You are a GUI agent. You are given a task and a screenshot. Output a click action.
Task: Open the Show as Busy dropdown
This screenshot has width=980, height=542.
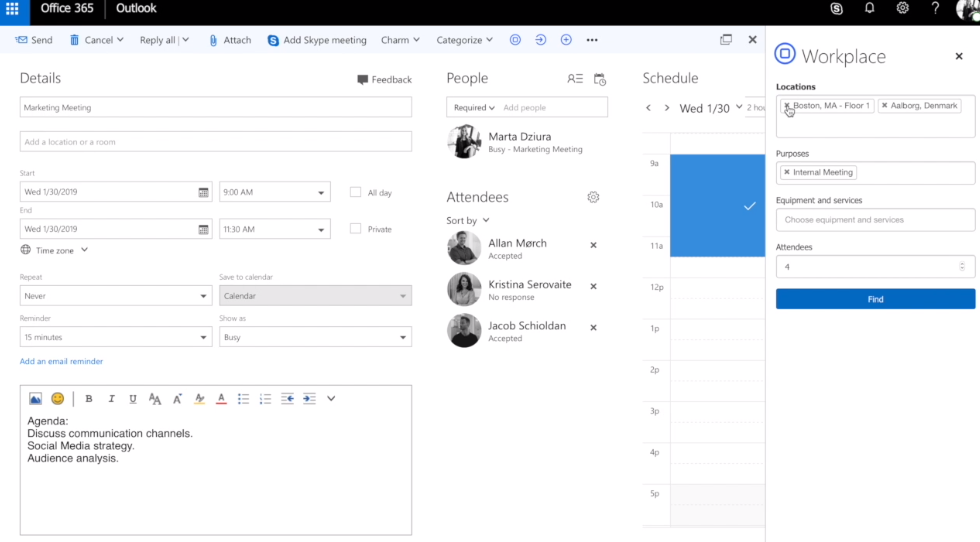[315, 337]
